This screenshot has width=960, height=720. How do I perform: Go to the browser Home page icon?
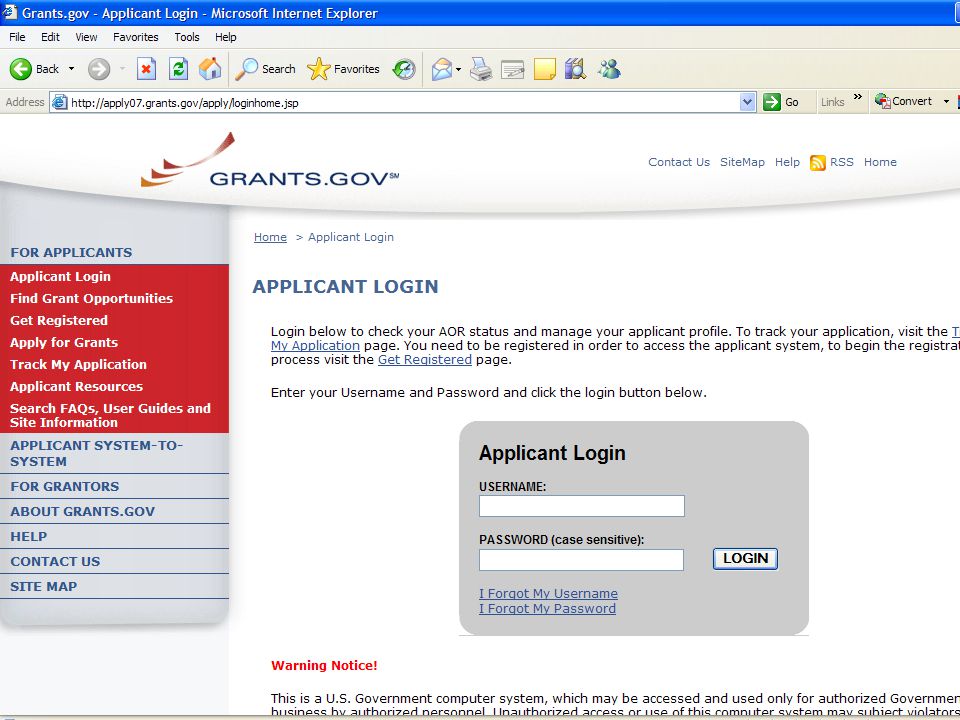point(210,69)
